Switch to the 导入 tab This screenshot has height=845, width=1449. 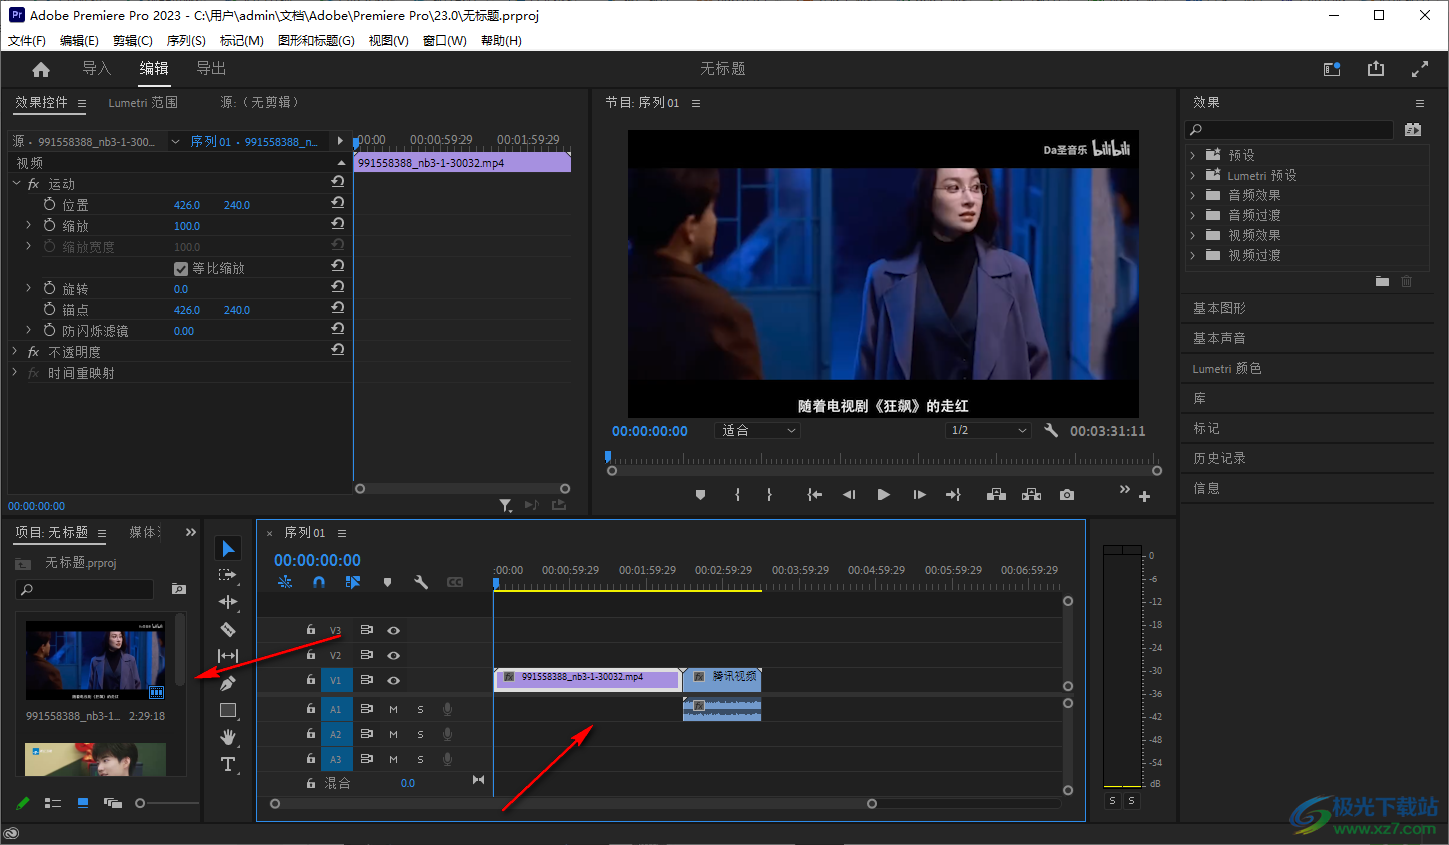click(96, 68)
